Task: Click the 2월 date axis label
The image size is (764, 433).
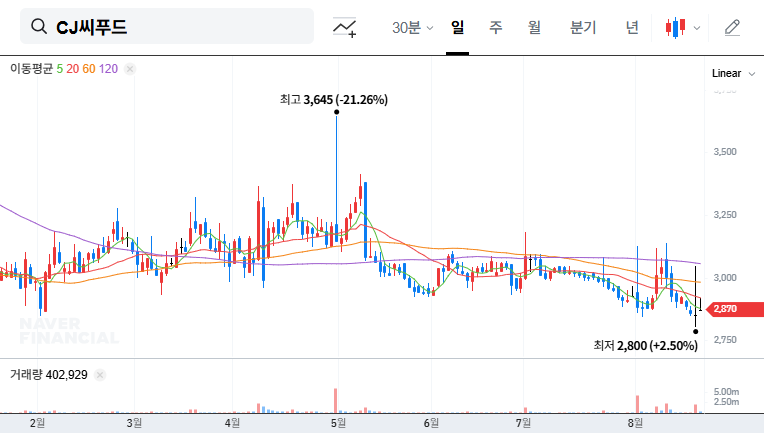Action: pyautogui.click(x=37, y=423)
